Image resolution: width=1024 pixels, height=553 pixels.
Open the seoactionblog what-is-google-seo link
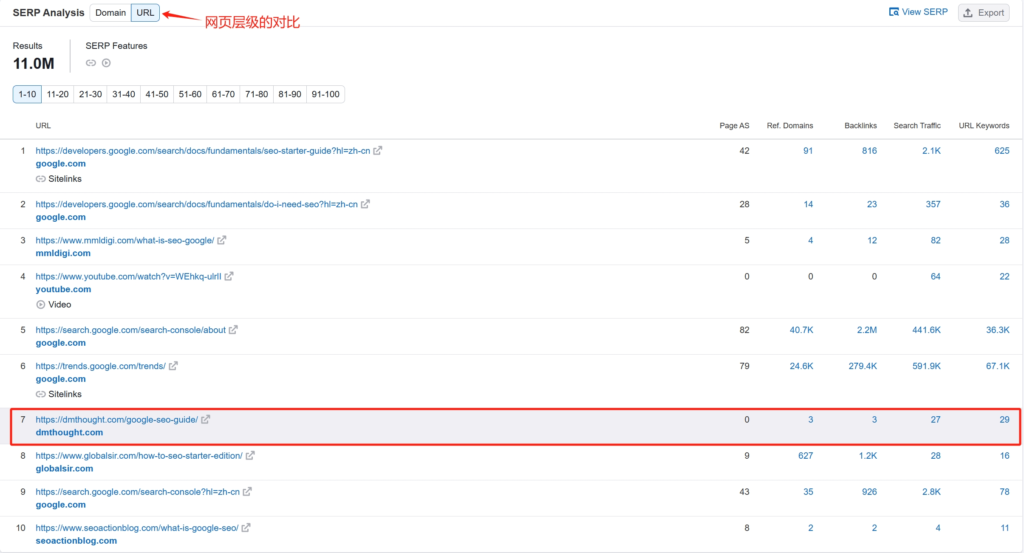(136, 528)
